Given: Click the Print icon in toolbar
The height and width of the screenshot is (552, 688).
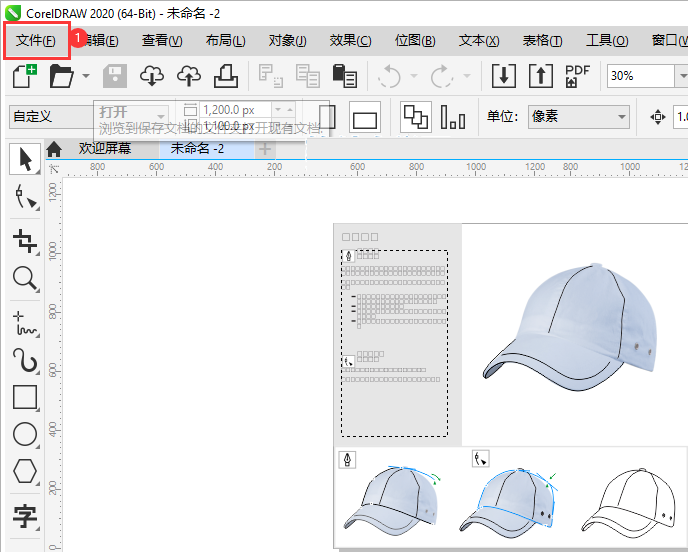Looking at the screenshot, I should 226,76.
